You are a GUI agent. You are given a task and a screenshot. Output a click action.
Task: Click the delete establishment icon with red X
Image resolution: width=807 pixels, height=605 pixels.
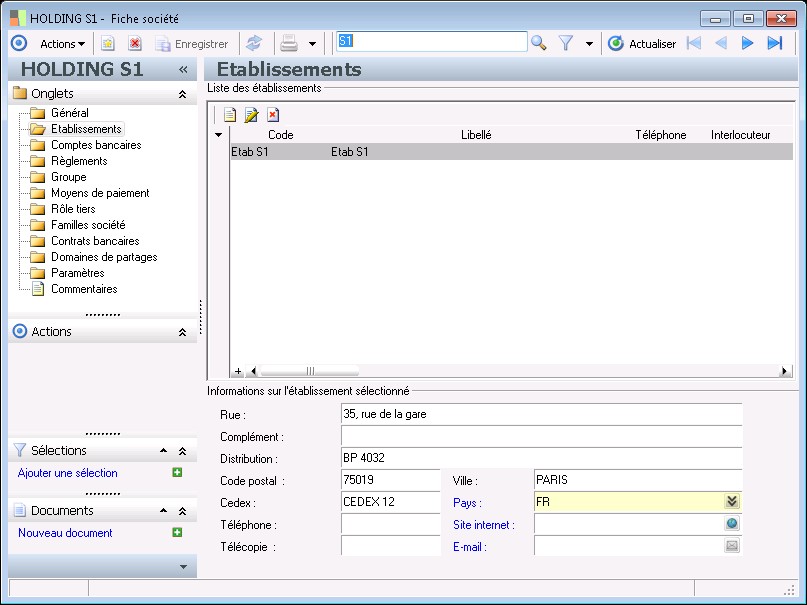(x=272, y=115)
